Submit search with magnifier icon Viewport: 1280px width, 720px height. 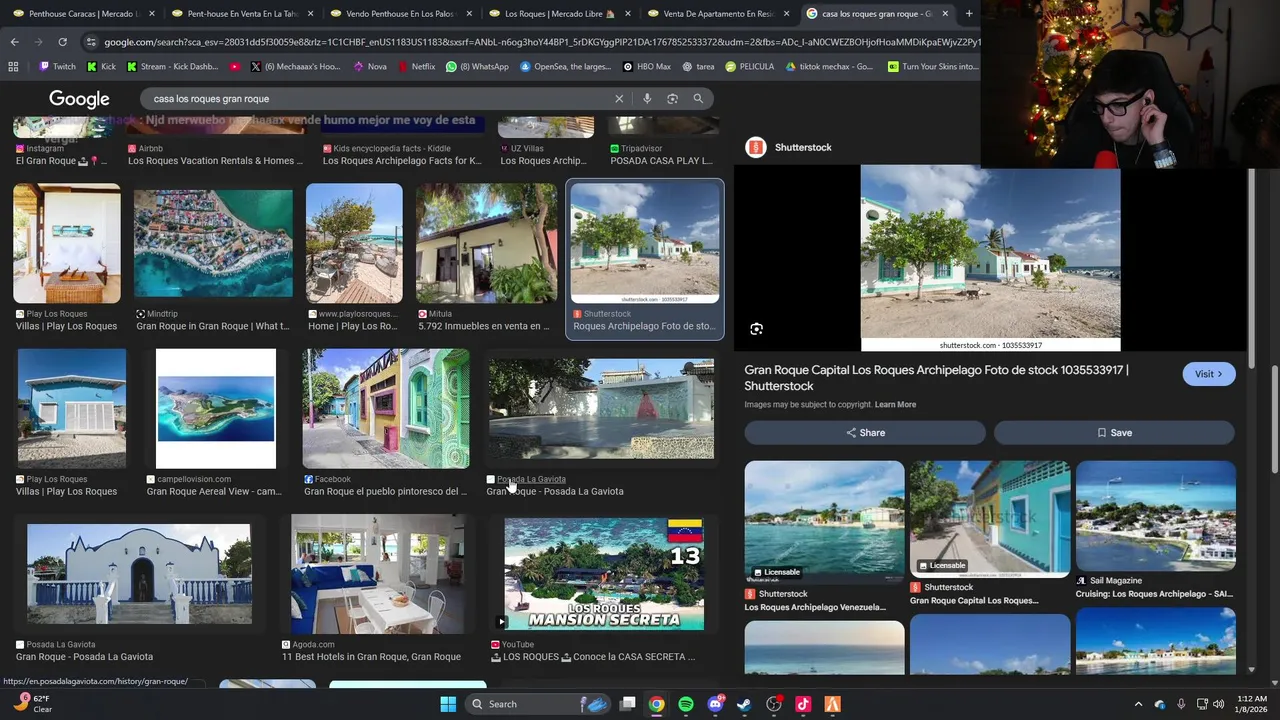tap(698, 99)
